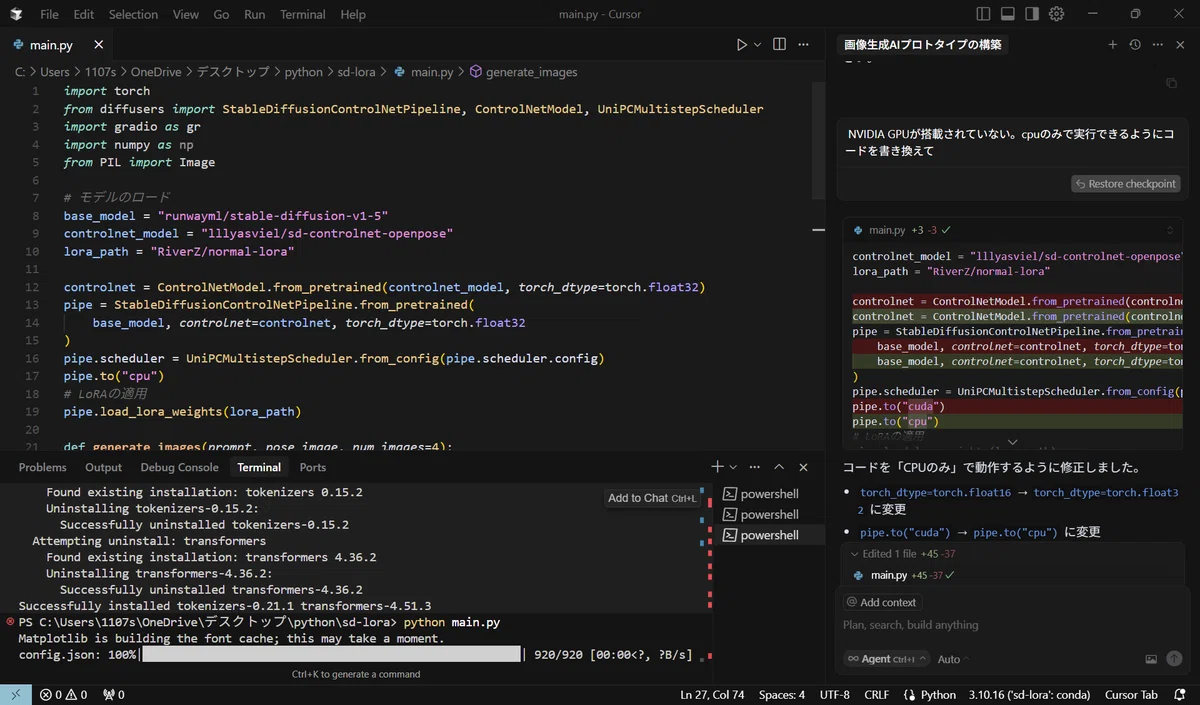Open the Go menu

[221, 14]
